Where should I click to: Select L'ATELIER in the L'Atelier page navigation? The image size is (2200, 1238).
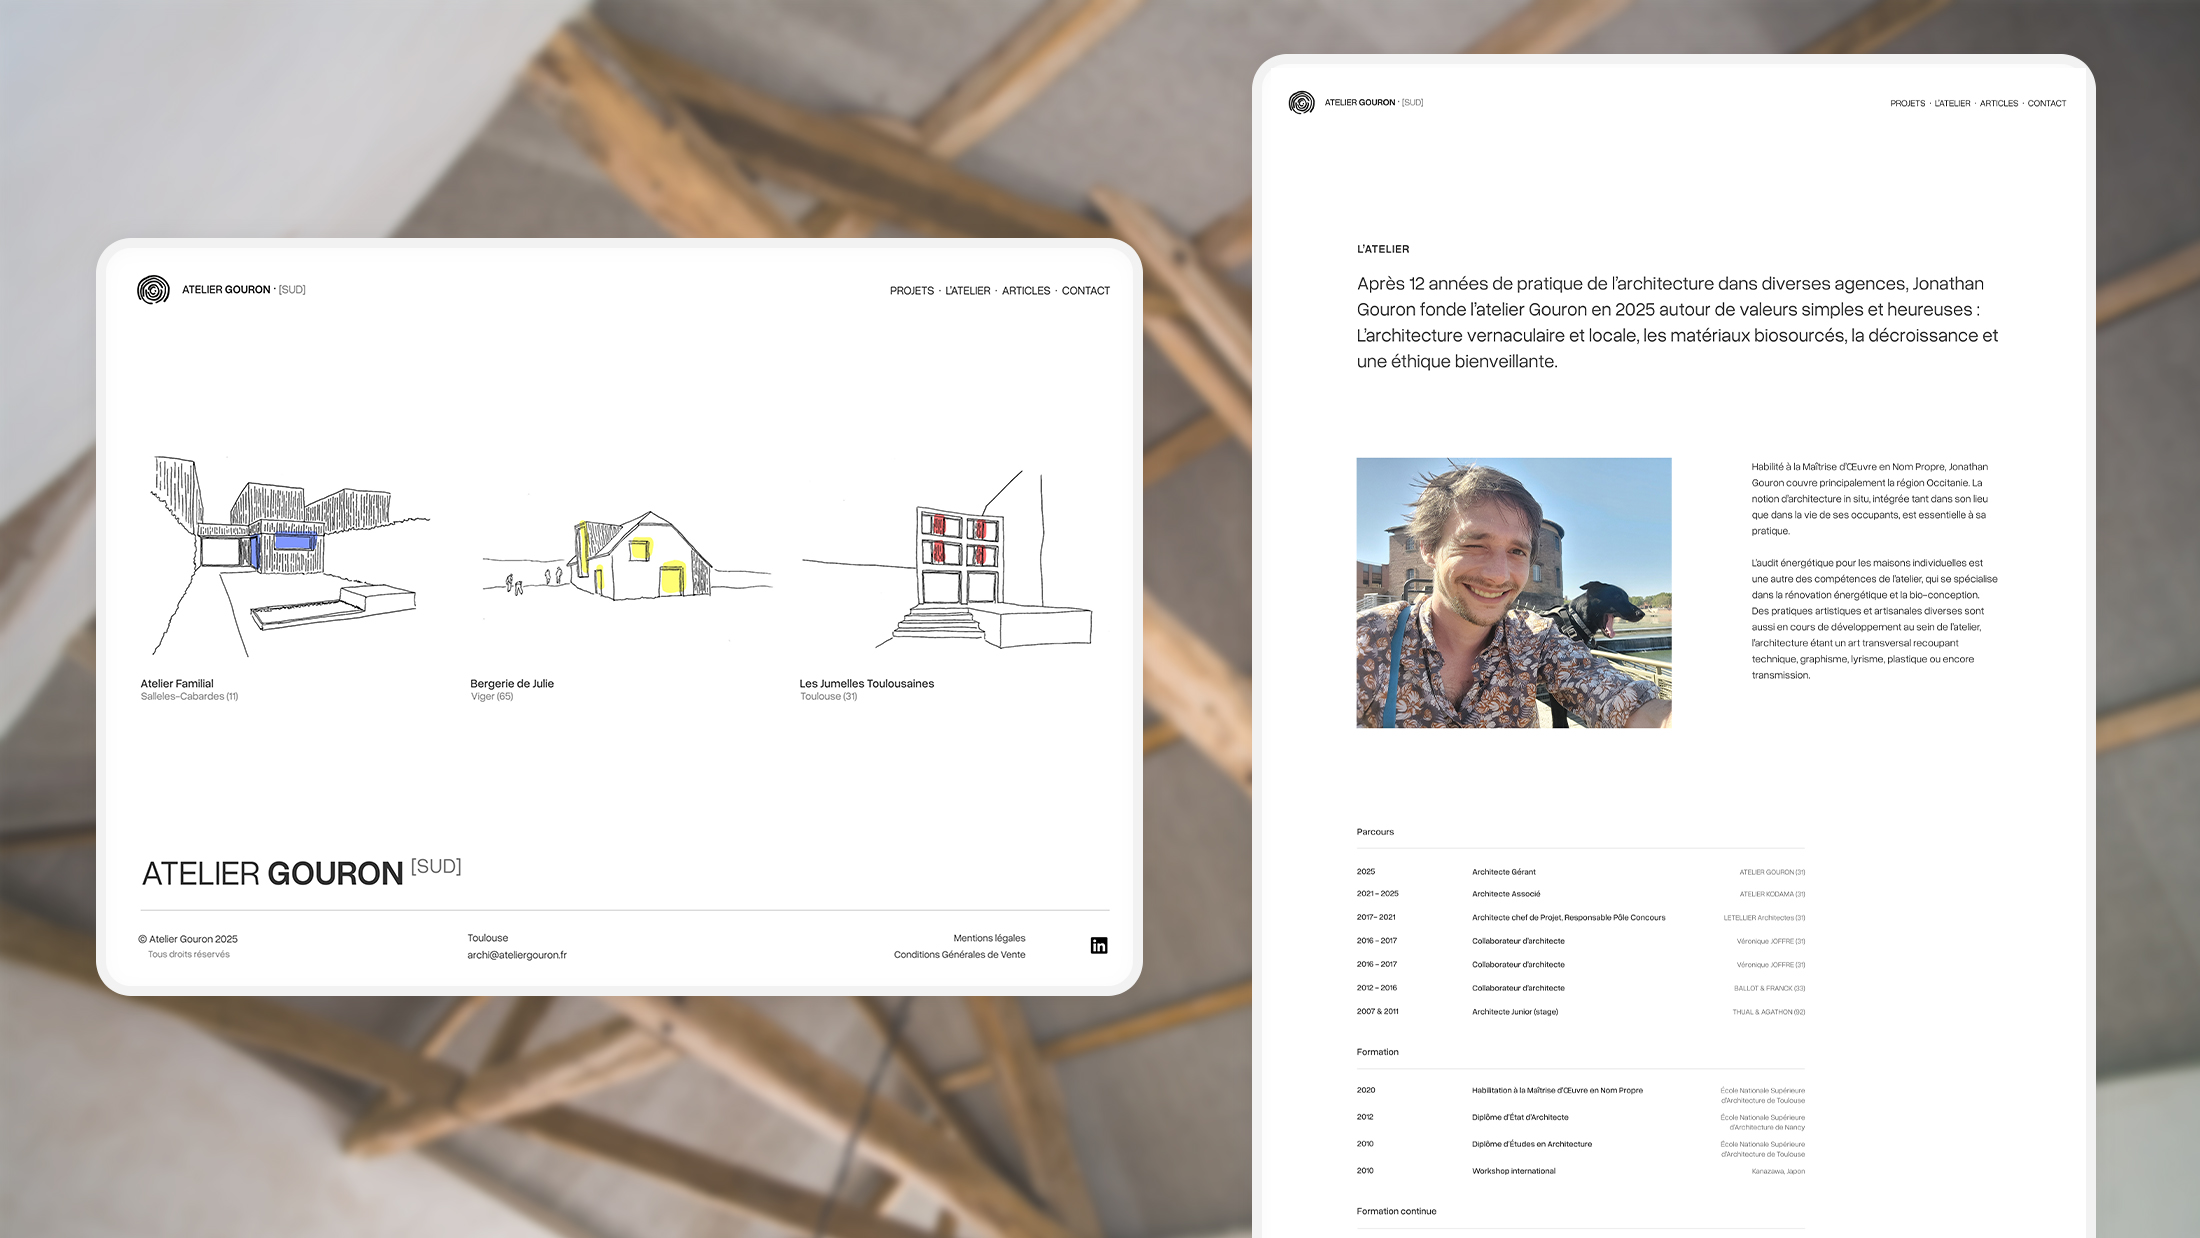pyautogui.click(x=1952, y=104)
